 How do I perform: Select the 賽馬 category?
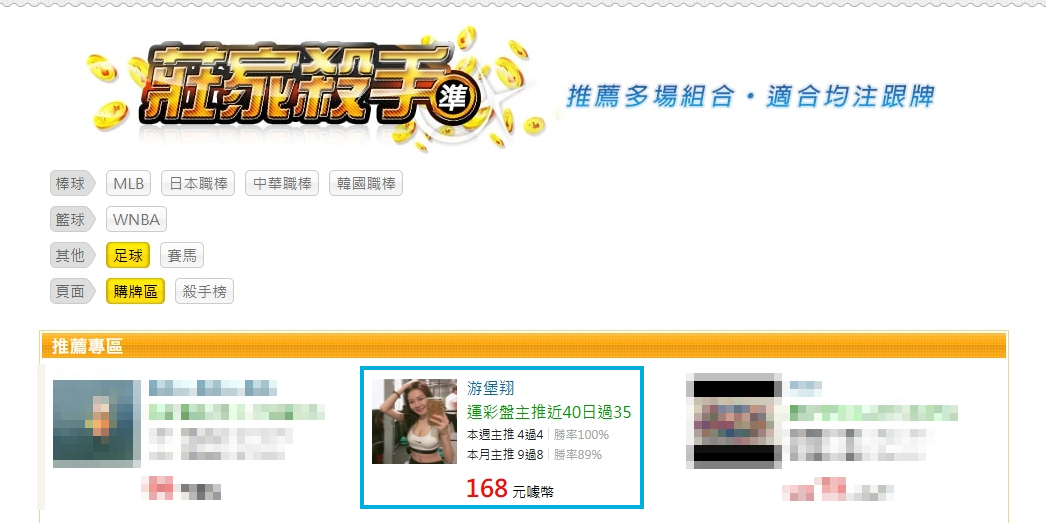(x=182, y=255)
